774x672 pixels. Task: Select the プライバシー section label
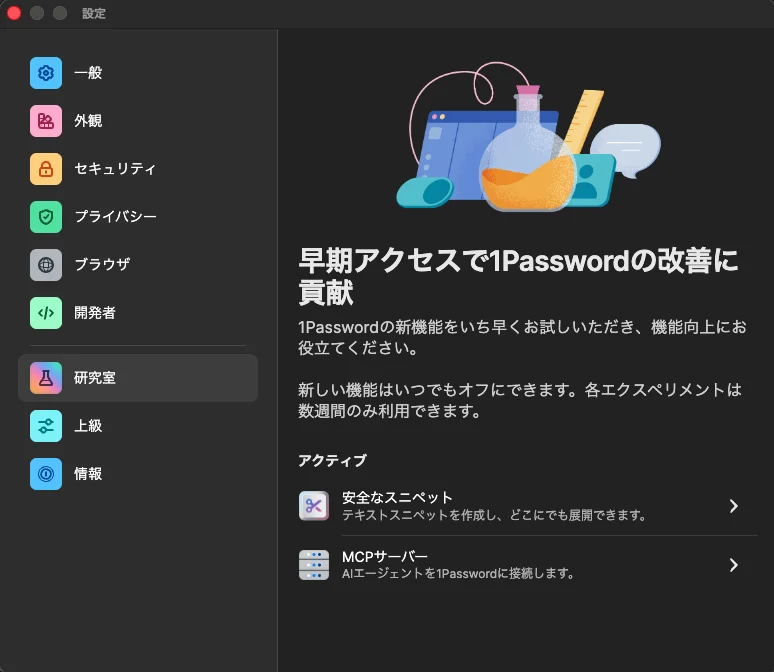click(x=116, y=217)
